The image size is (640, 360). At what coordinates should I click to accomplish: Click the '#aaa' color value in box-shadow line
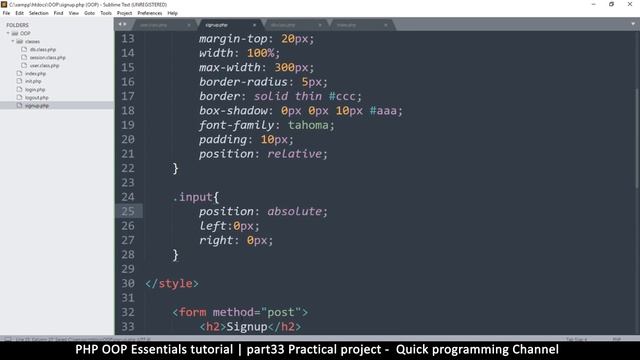pyautogui.click(x=383, y=111)
